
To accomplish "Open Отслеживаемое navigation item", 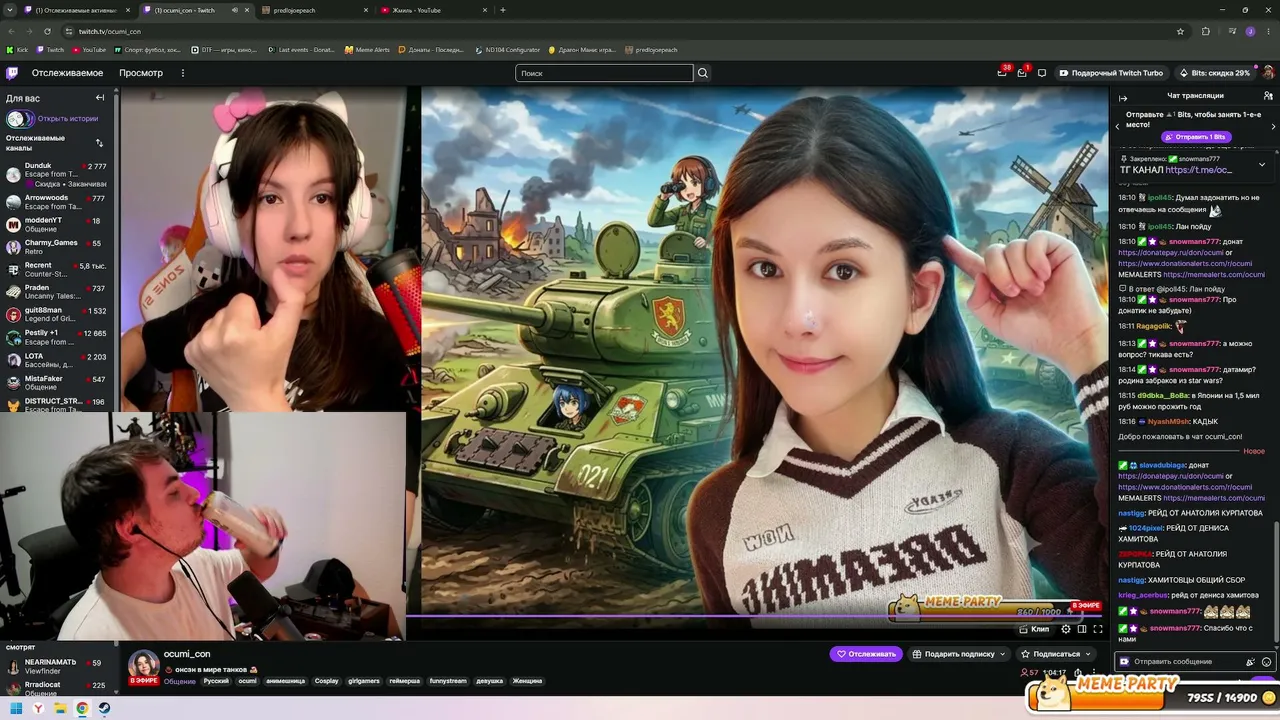I will tap(67, 73).
